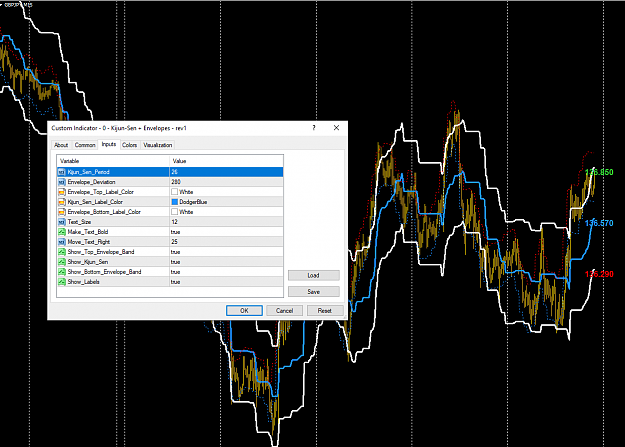The height and width of the screenshot is (447, 625).
Task: Click the OK button
Action: [244, 311]
